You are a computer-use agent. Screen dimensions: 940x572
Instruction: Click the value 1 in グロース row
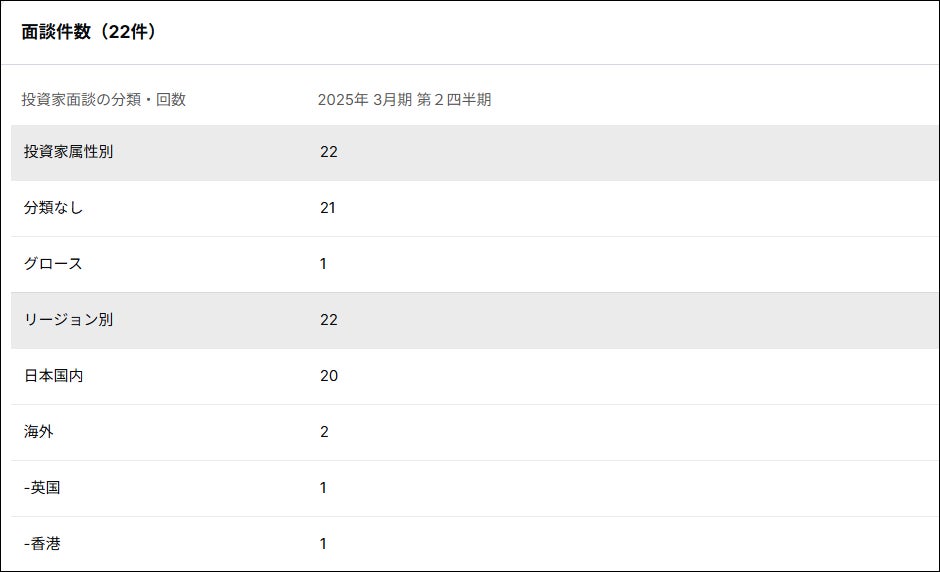tap(324, 264)
